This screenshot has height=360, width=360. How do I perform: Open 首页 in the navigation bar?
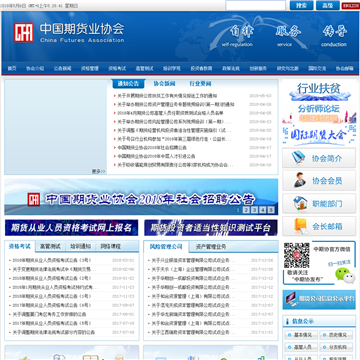(x=12, y=68)
